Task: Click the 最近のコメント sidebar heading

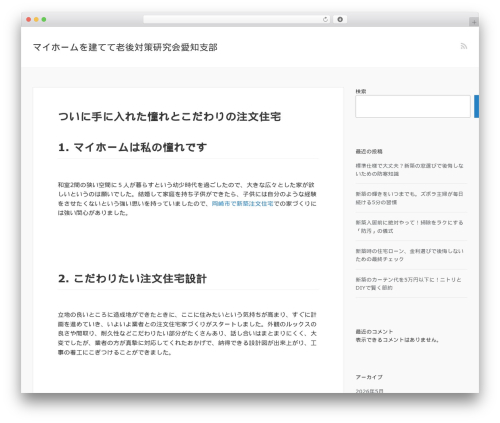Action: pyautogui.click(x=374, y=332)
